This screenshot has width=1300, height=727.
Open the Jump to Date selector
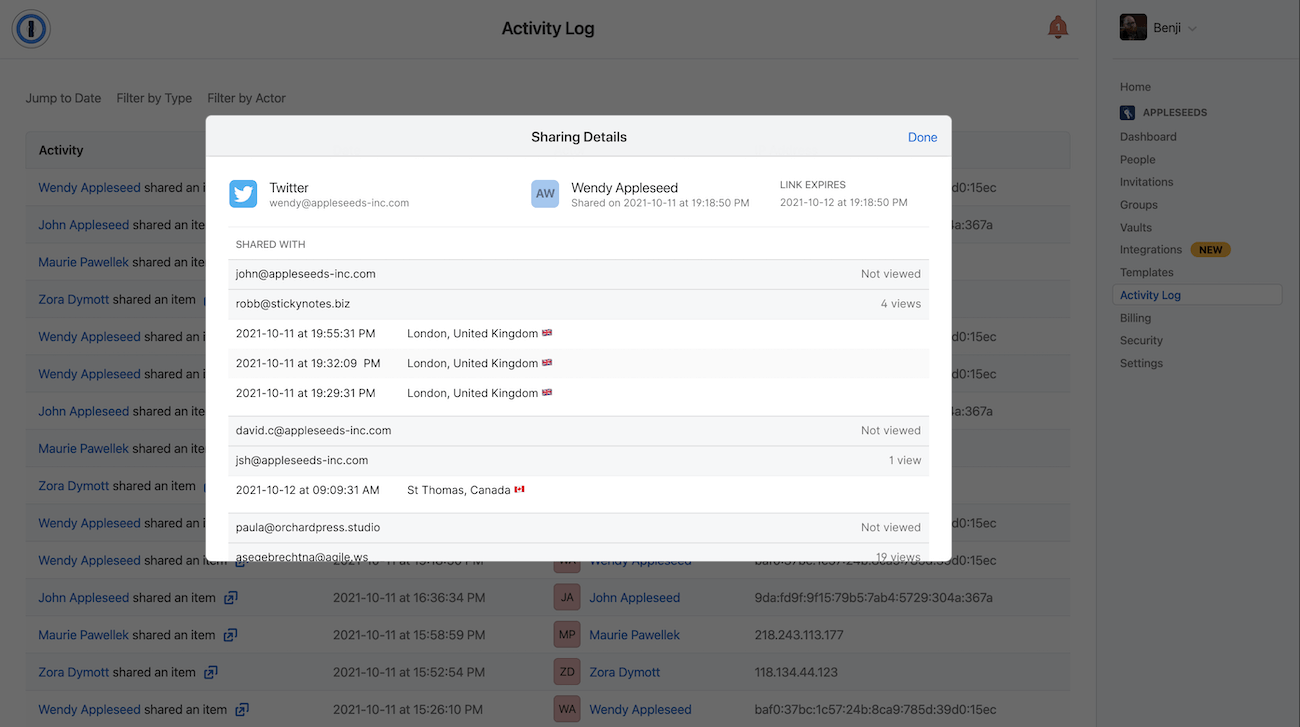(x=63, y=98)
